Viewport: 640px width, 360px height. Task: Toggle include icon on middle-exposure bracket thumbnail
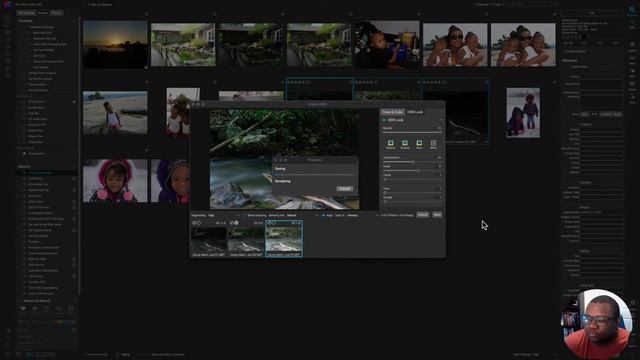[232, 223]
